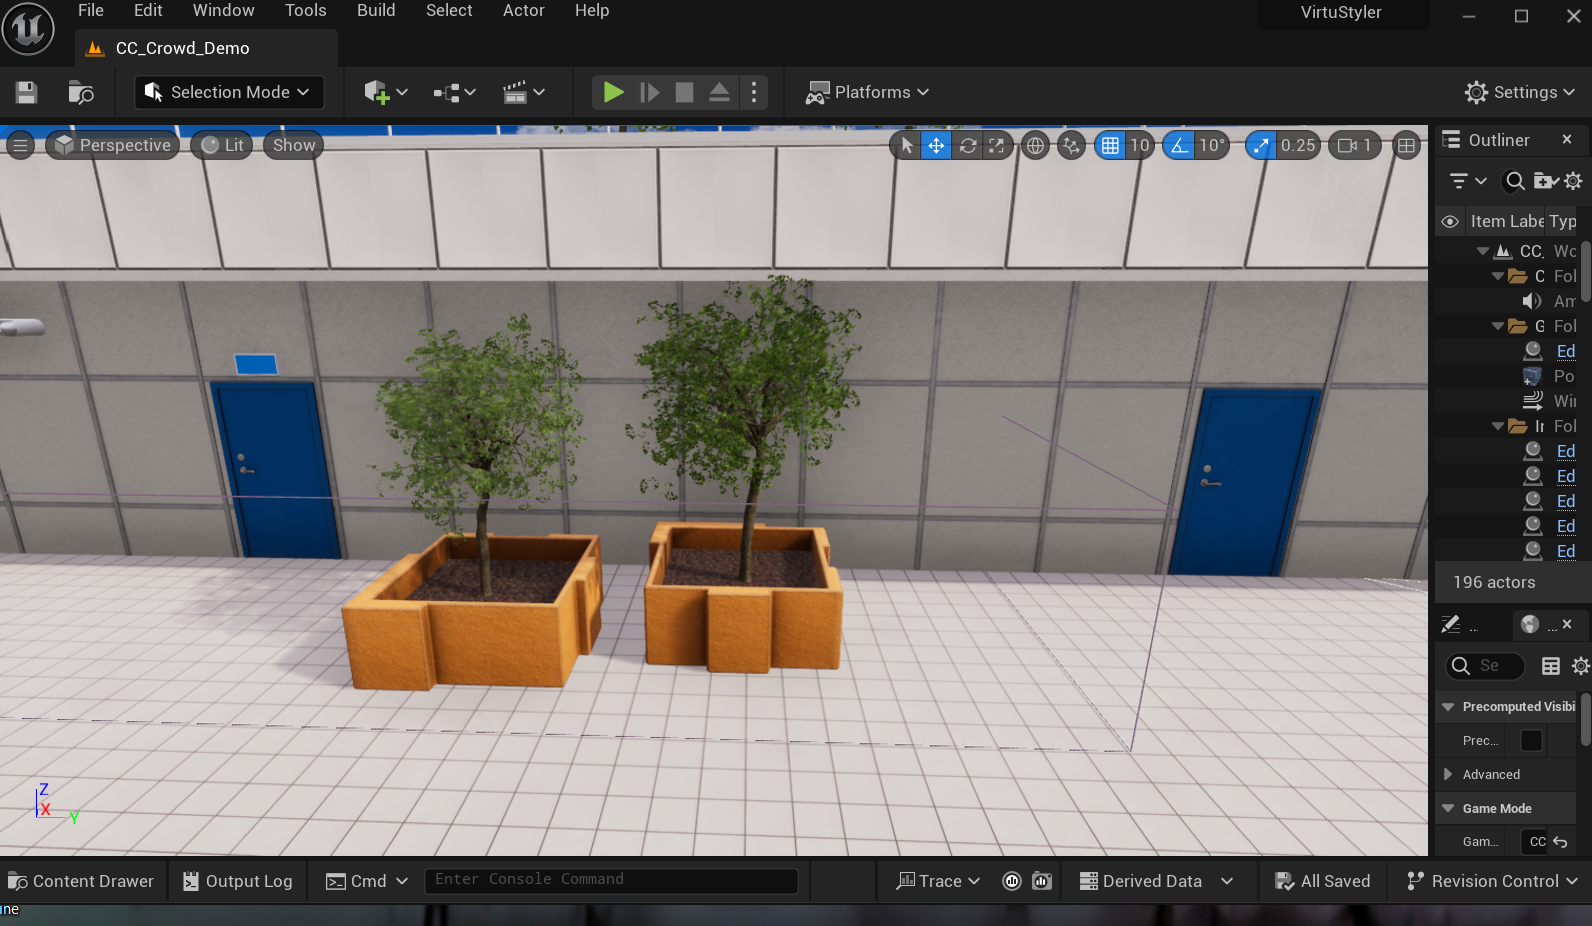Open the Settings dropdown in the toolbar
The width and height of the screenshot is (1592, 926).
click(1520, 92)
